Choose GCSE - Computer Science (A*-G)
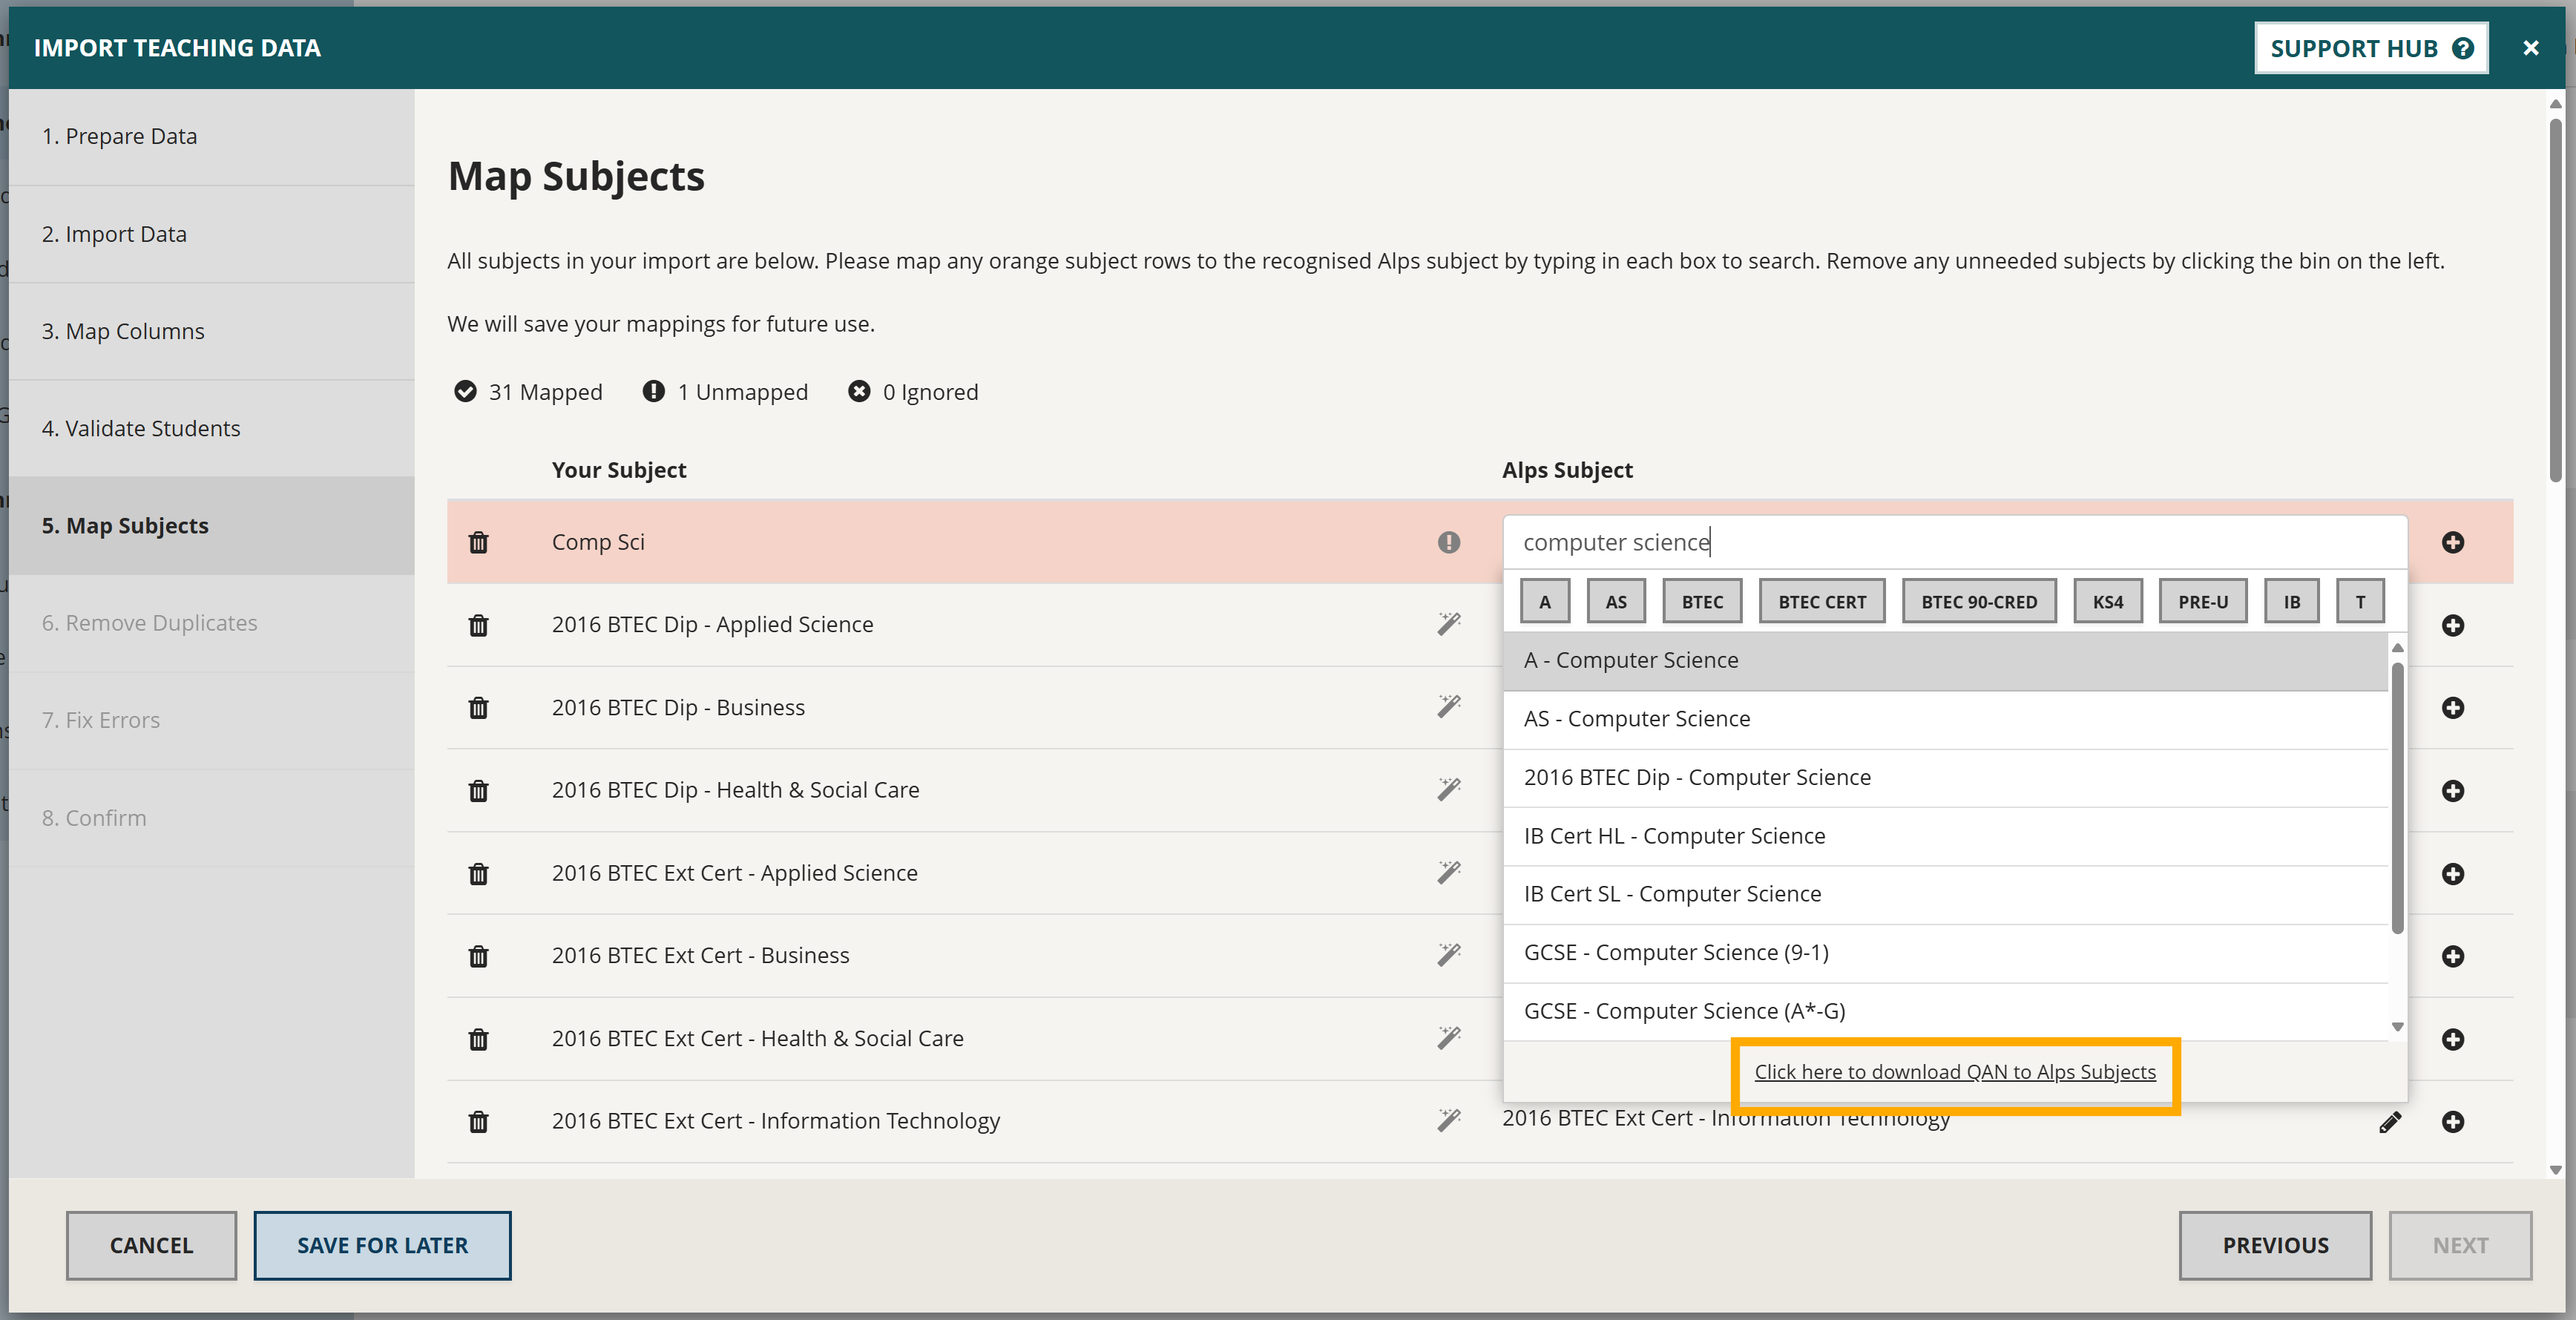Screen dimensions: 2576x1320 tap(1945, 1011)
